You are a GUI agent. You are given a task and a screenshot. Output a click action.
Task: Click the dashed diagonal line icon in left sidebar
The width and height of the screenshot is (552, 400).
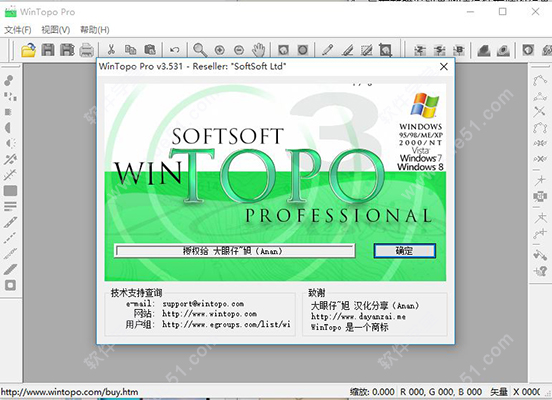[x=10, y=238]
